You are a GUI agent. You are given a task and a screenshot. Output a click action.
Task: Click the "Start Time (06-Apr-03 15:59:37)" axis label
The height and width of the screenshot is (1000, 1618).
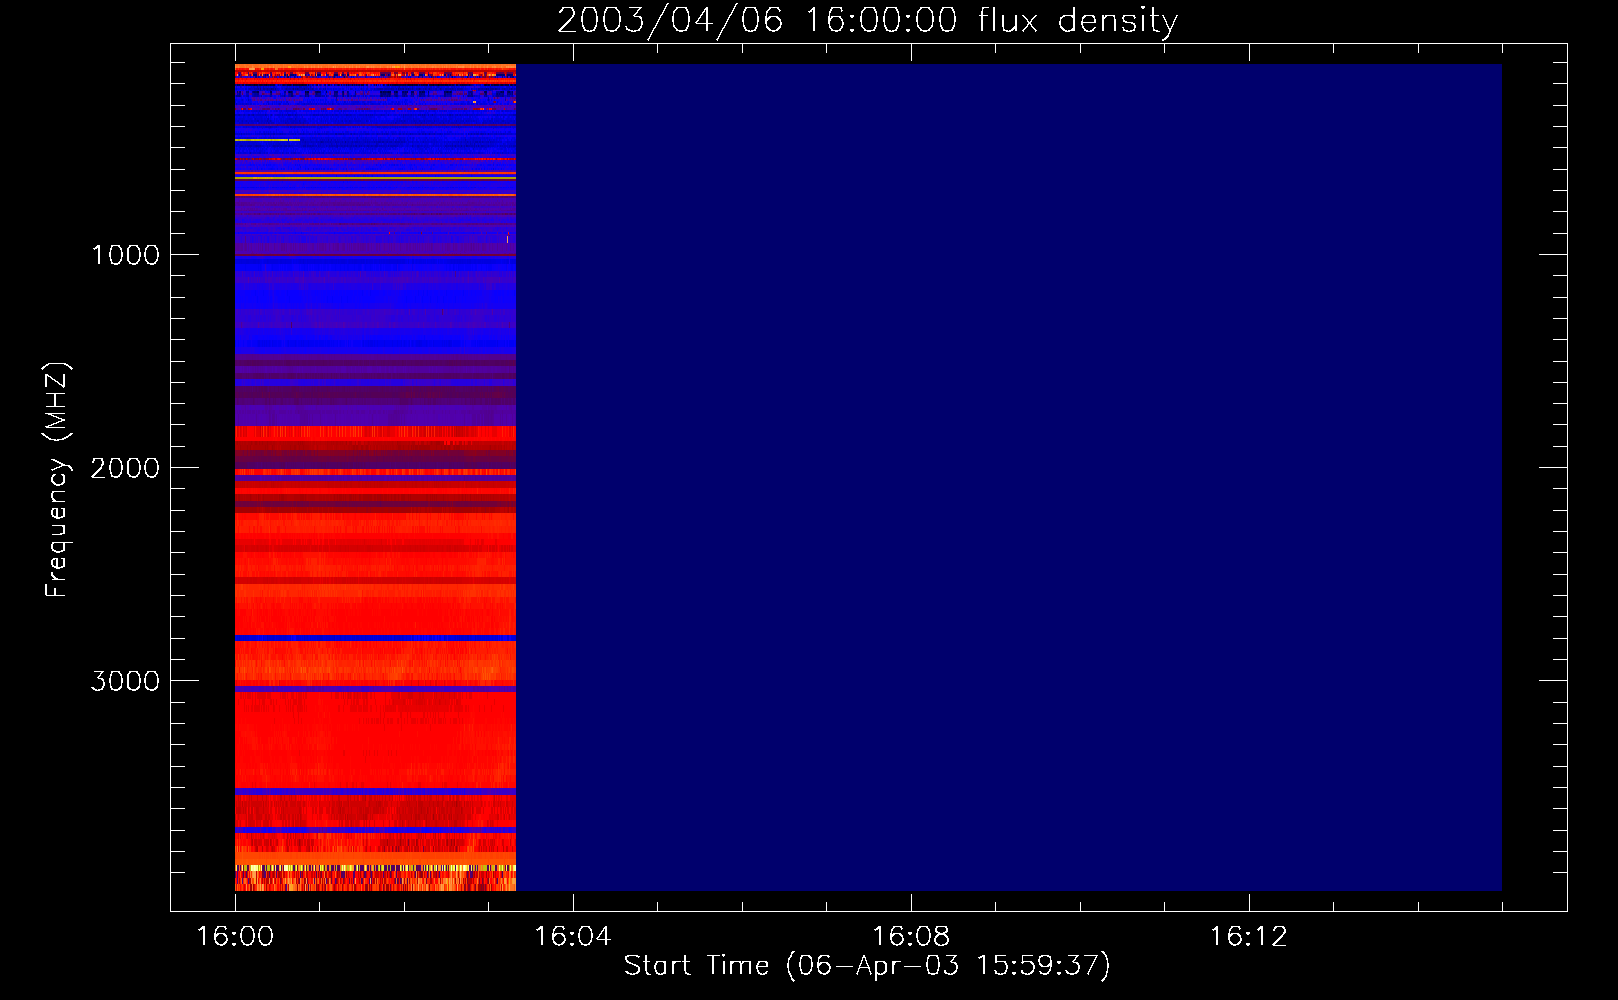(867, 966)
